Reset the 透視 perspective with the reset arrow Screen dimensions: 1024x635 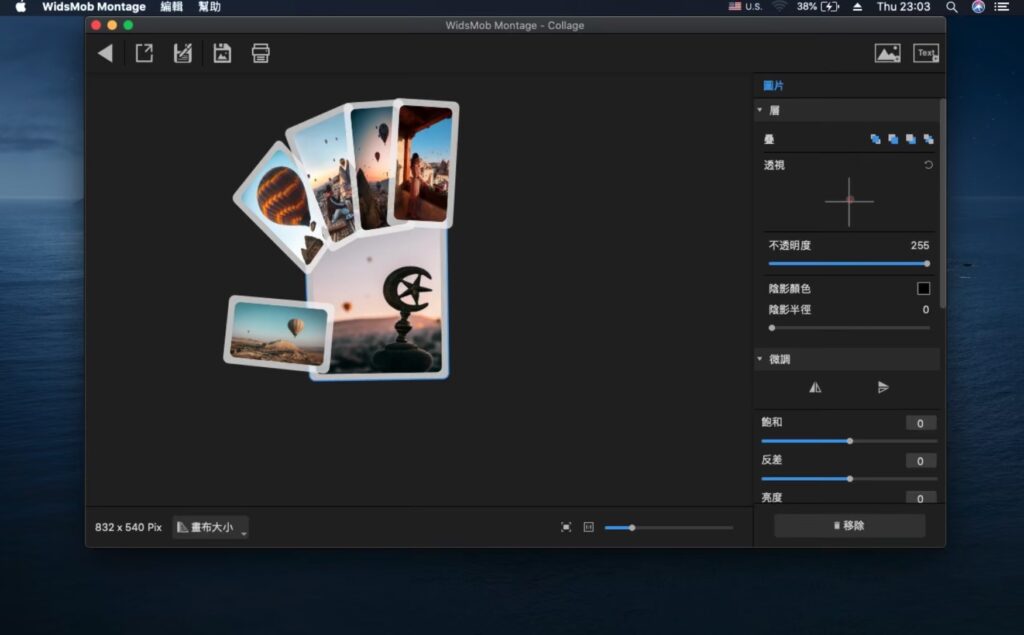click(928, 164)
